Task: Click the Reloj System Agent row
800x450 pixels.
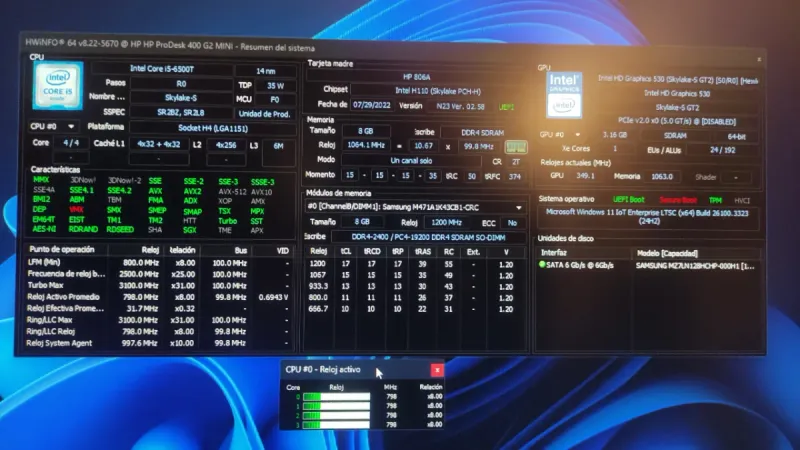Action: click(x=159, y=343)
